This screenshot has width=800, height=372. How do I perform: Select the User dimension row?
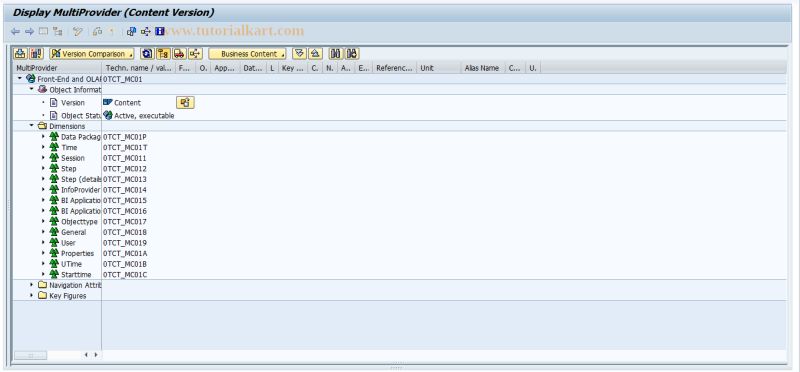[68, 243]
